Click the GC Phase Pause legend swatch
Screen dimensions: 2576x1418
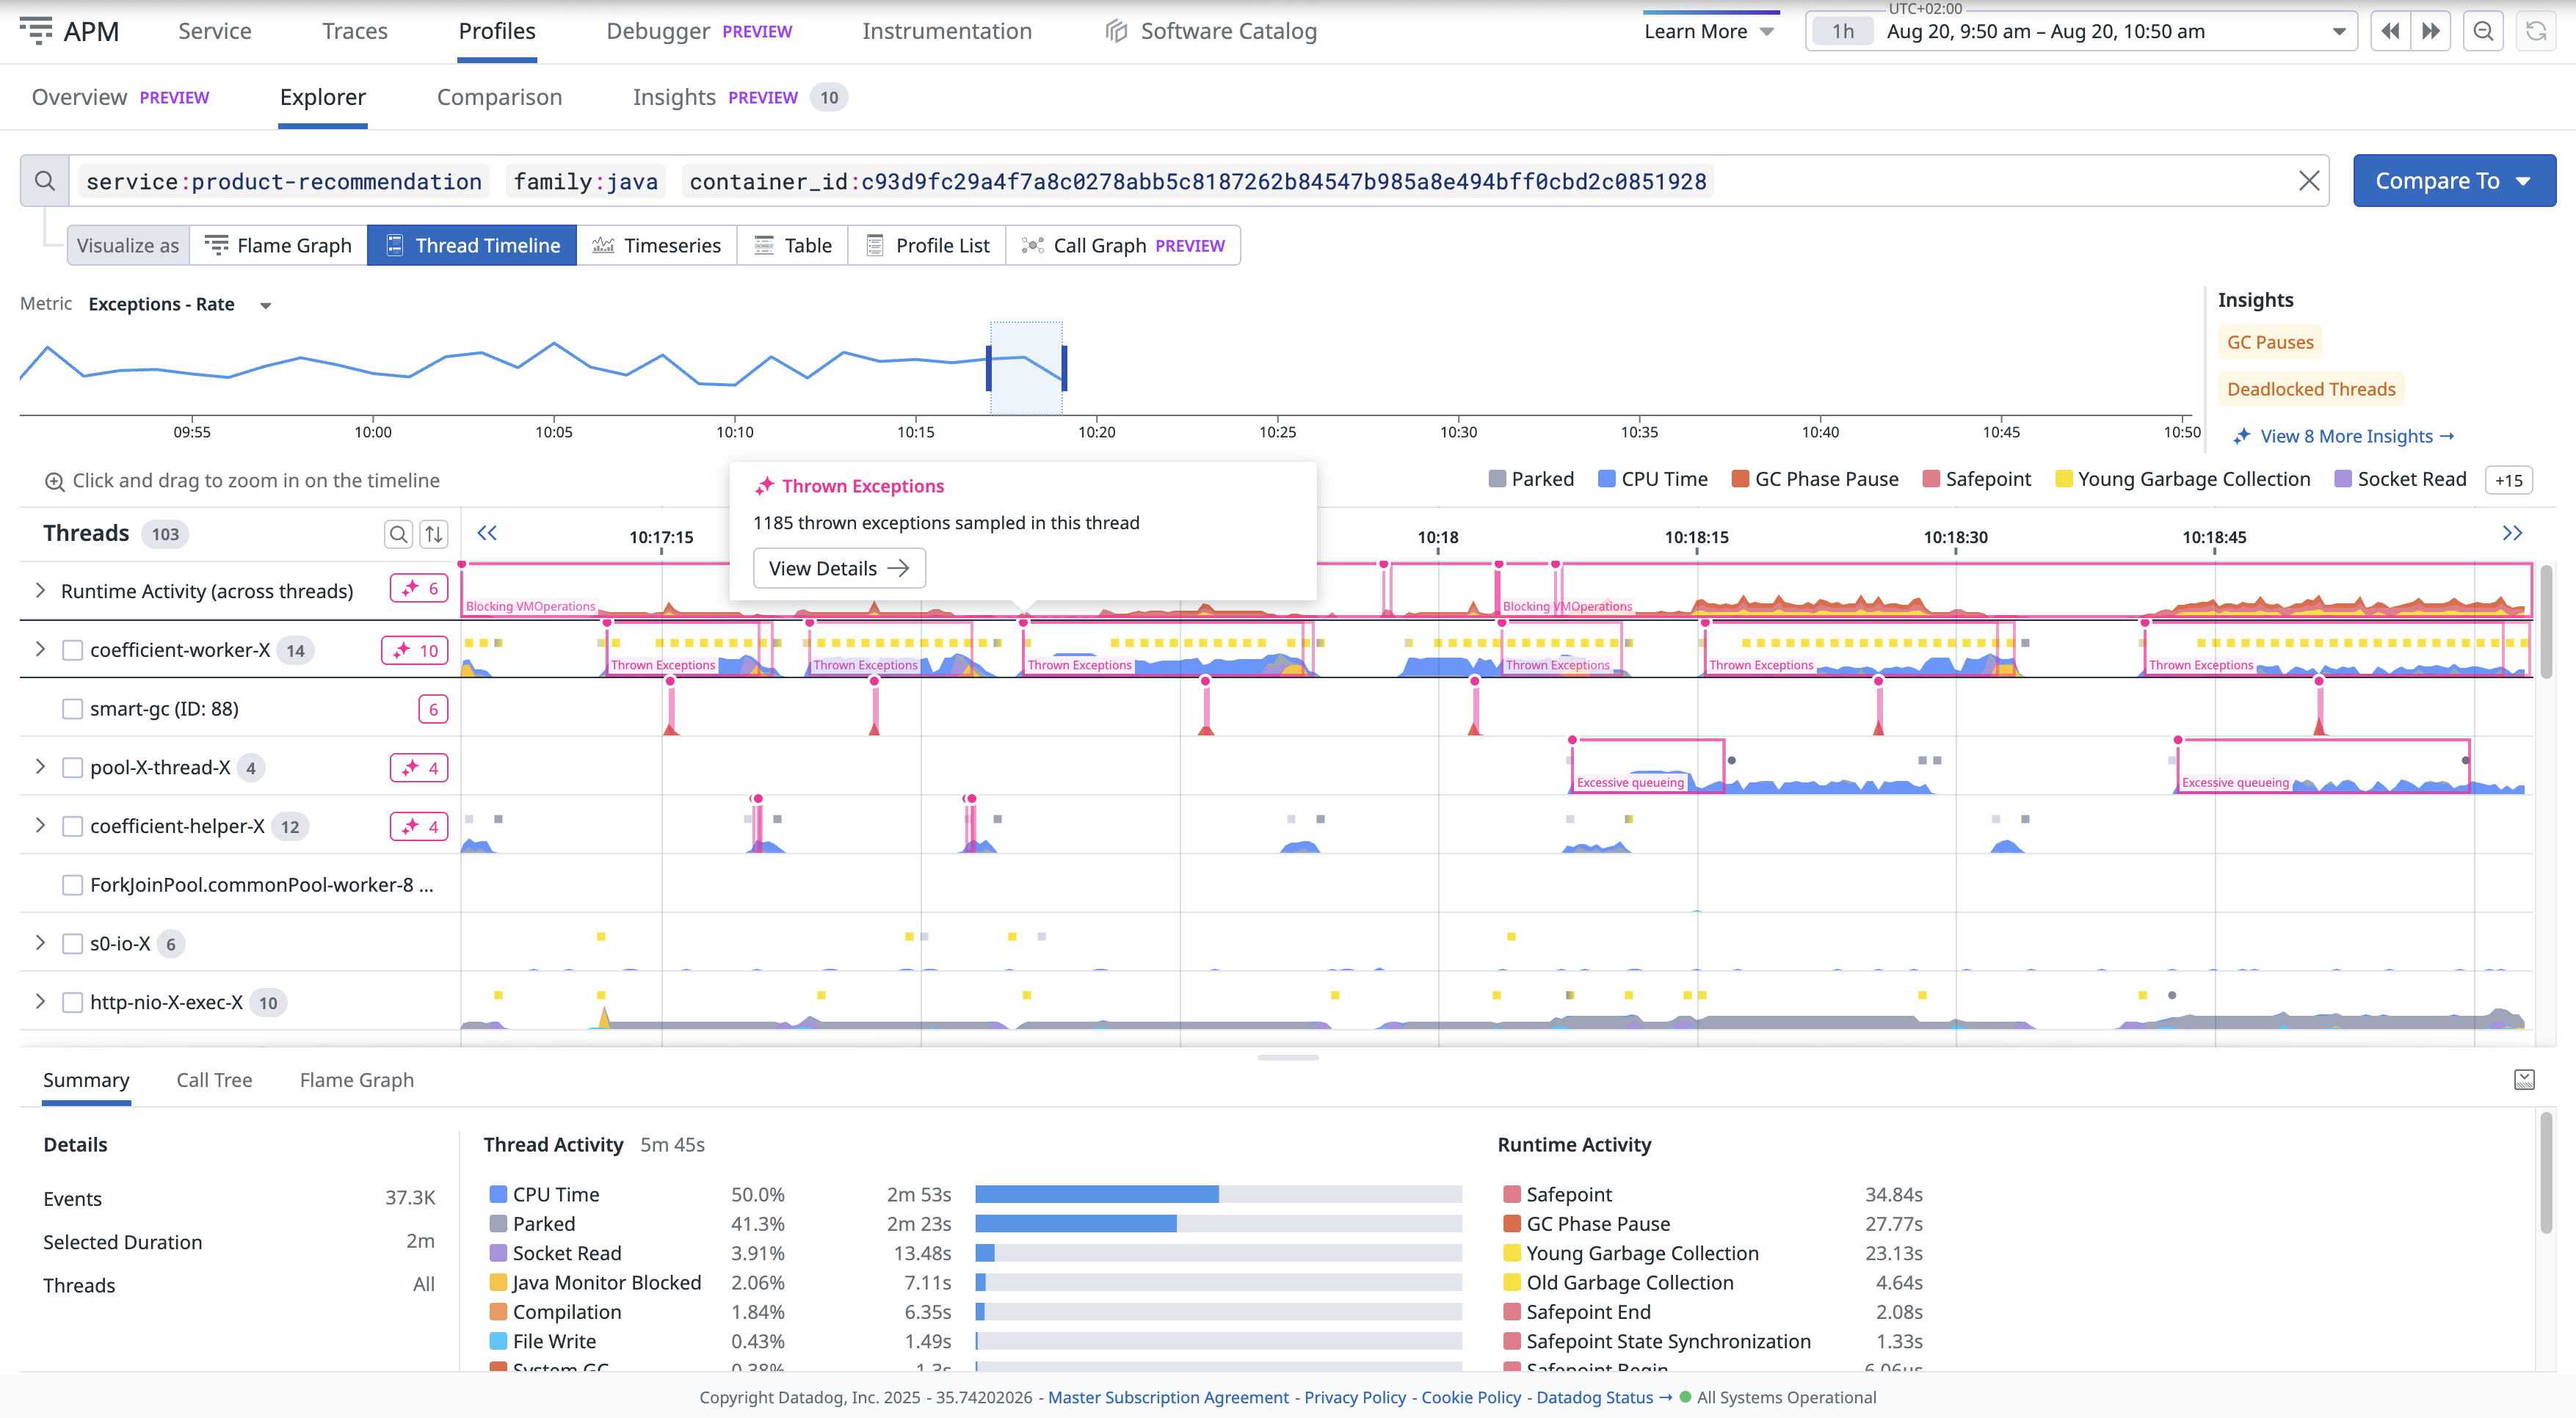(1741, 479)
